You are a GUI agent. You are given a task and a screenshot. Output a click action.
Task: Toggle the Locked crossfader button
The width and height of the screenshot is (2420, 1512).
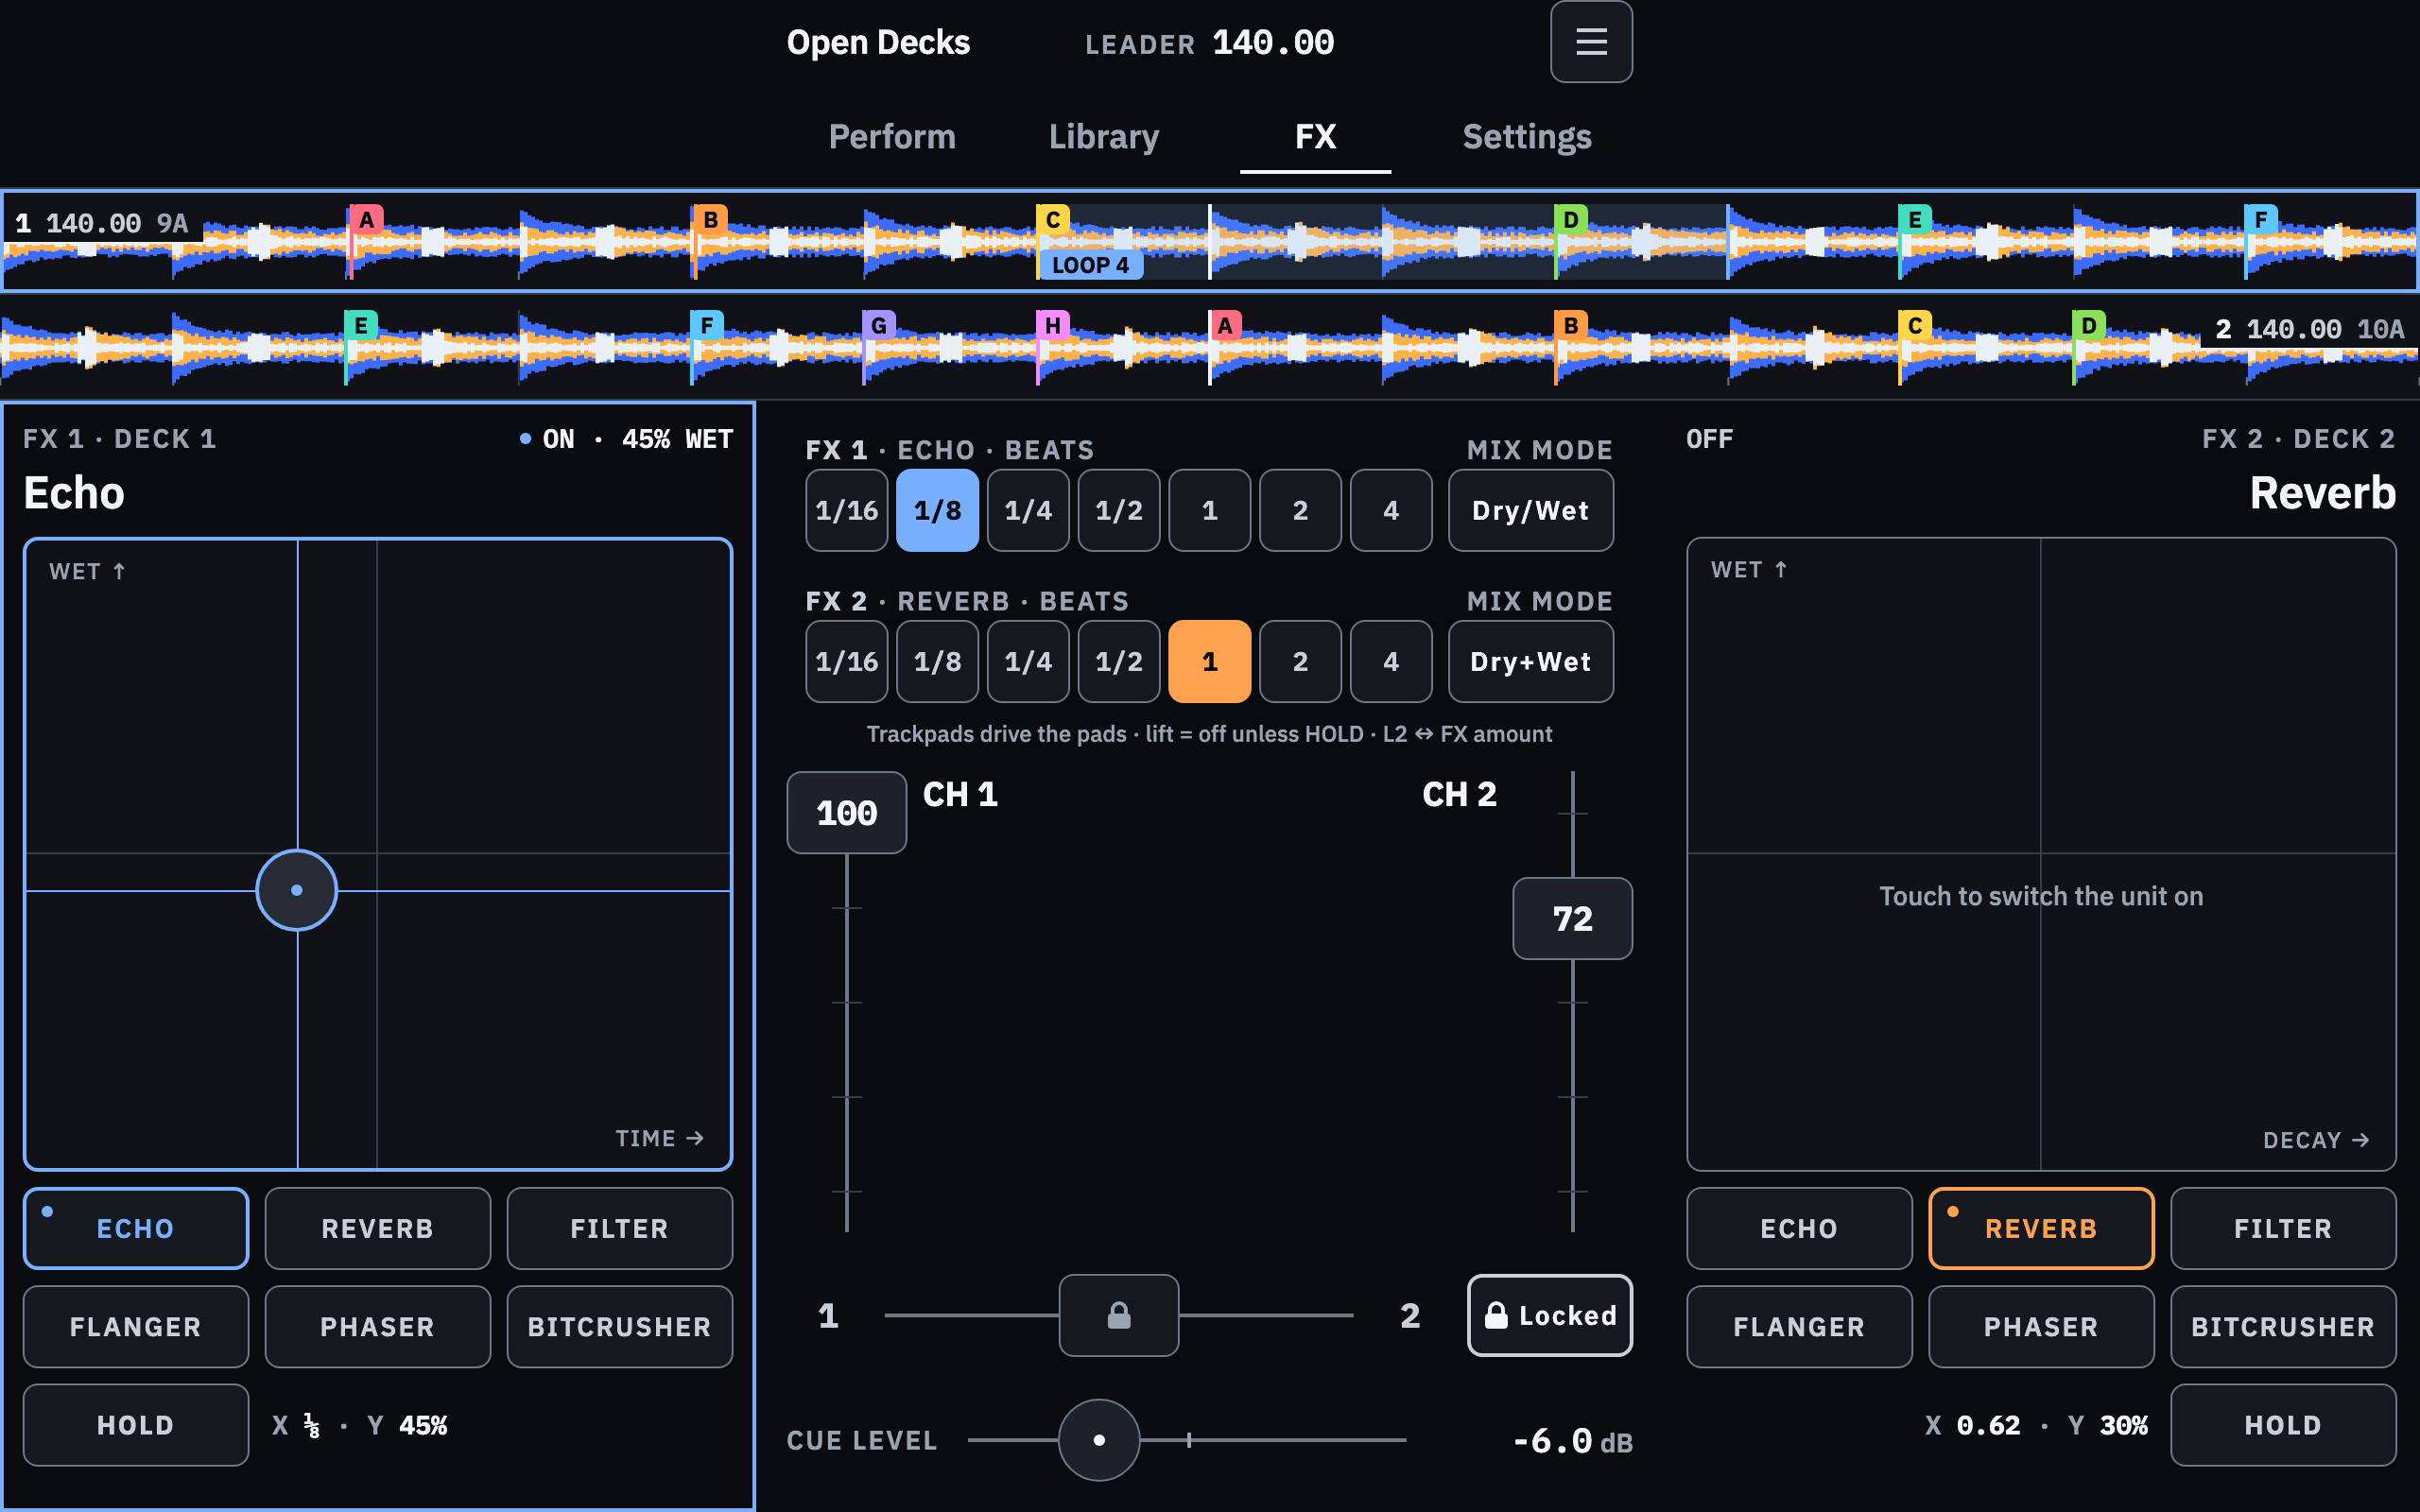pos(1550,1315)
